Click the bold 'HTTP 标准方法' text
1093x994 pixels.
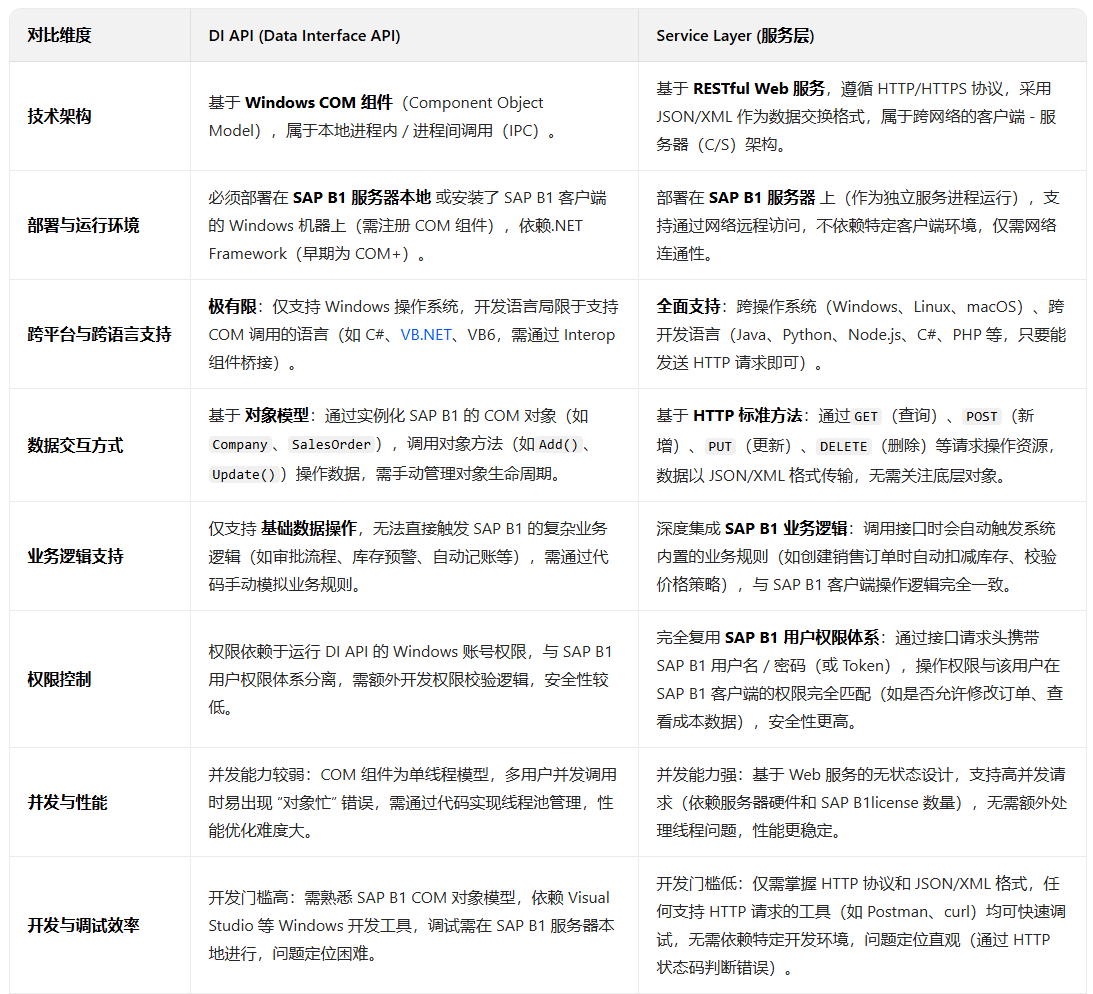[747, 415]
